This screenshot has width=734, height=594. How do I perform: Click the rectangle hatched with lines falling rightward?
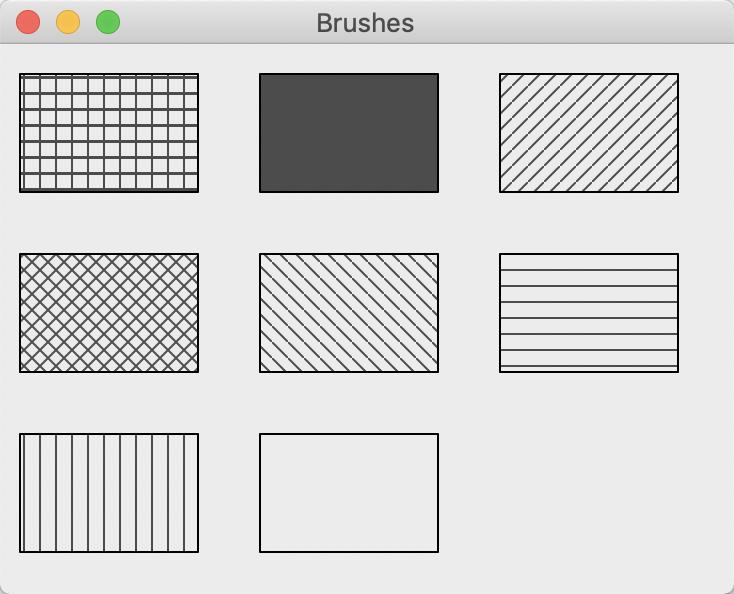pos(349,313)
